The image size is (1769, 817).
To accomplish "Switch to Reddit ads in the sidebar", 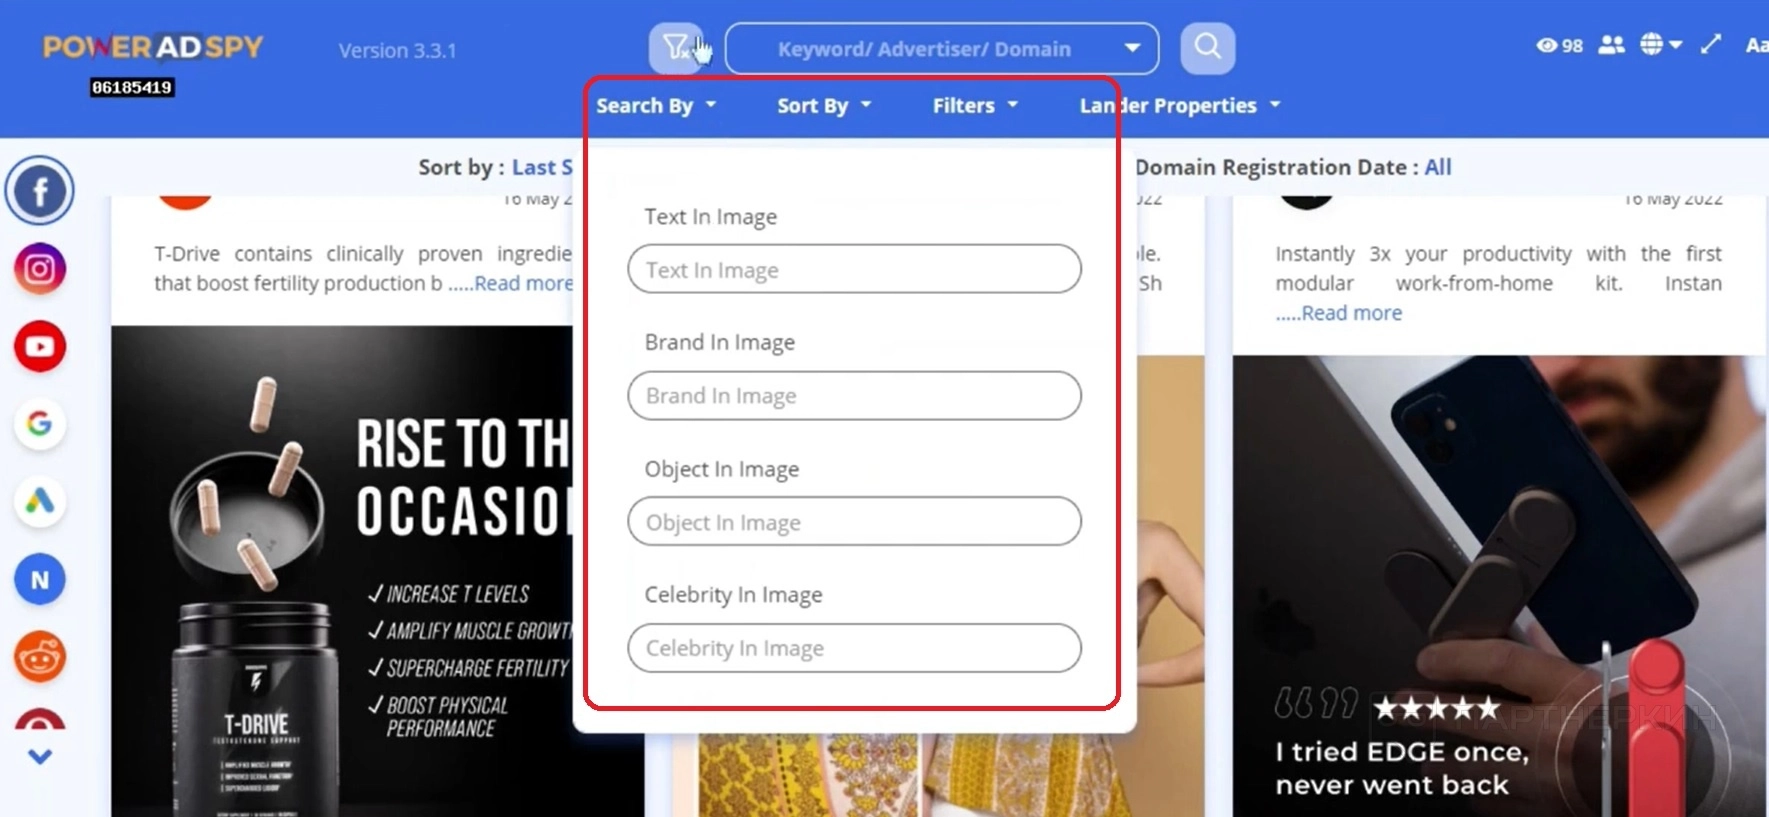I will (x=40, y=657).
